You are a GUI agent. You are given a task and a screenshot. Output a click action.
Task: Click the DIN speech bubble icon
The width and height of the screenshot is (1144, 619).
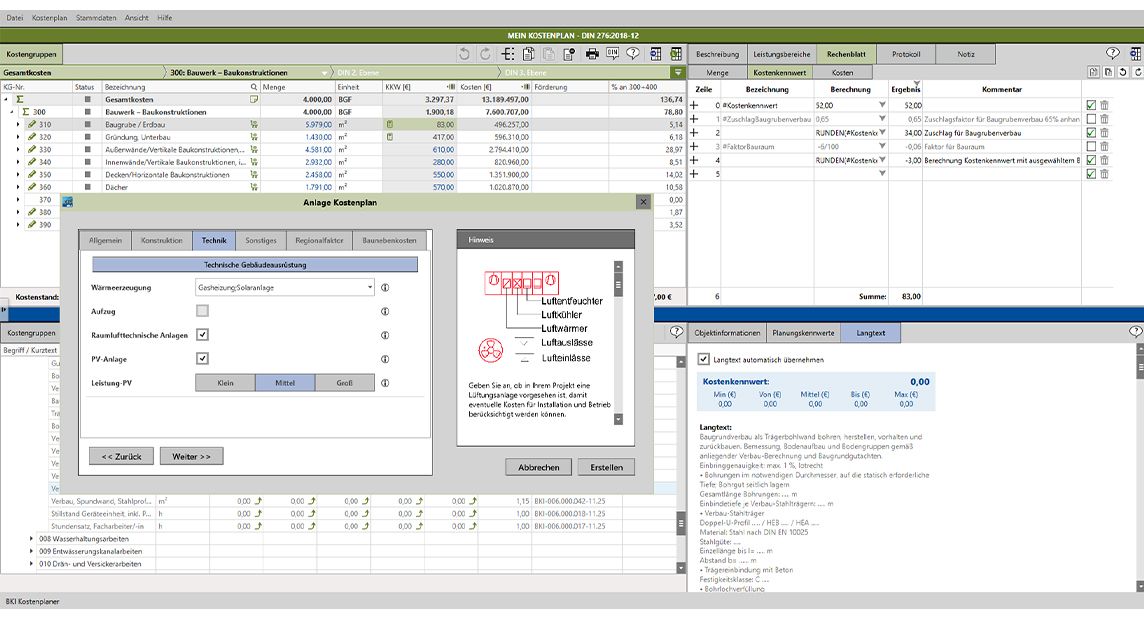tap(611, 54)
